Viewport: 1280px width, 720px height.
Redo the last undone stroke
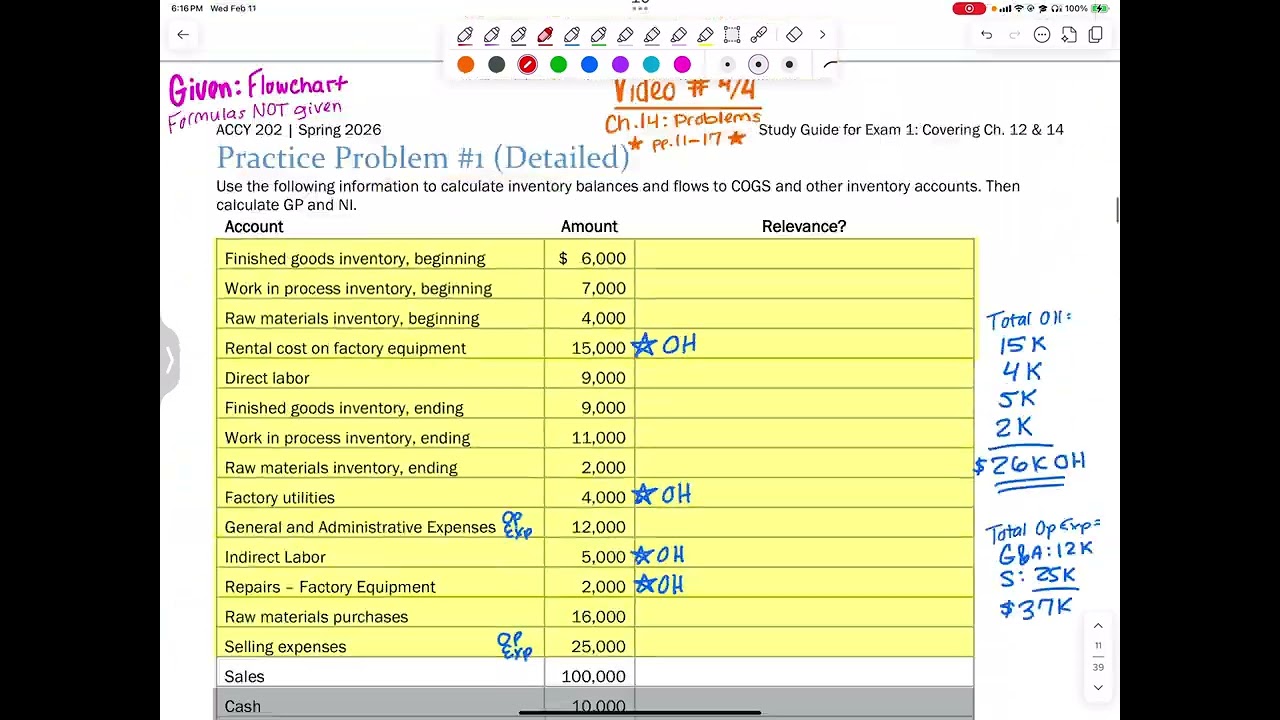[1014, 35]
